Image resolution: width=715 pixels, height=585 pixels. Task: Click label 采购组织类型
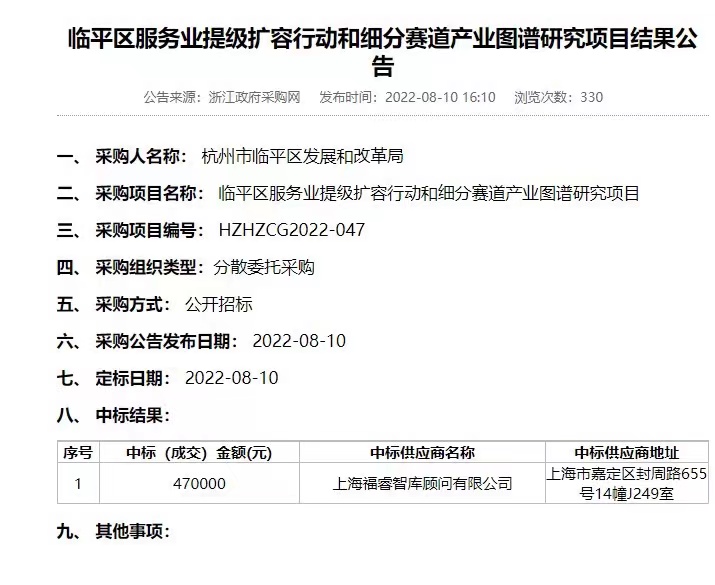point(145,267)
